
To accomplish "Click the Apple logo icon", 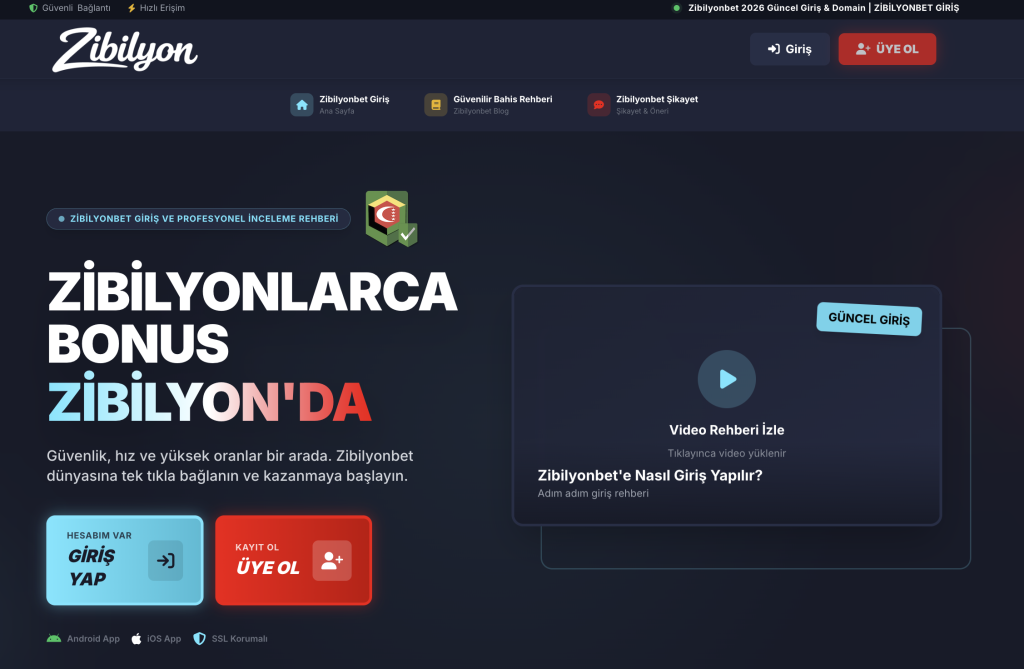I will 136,638.
